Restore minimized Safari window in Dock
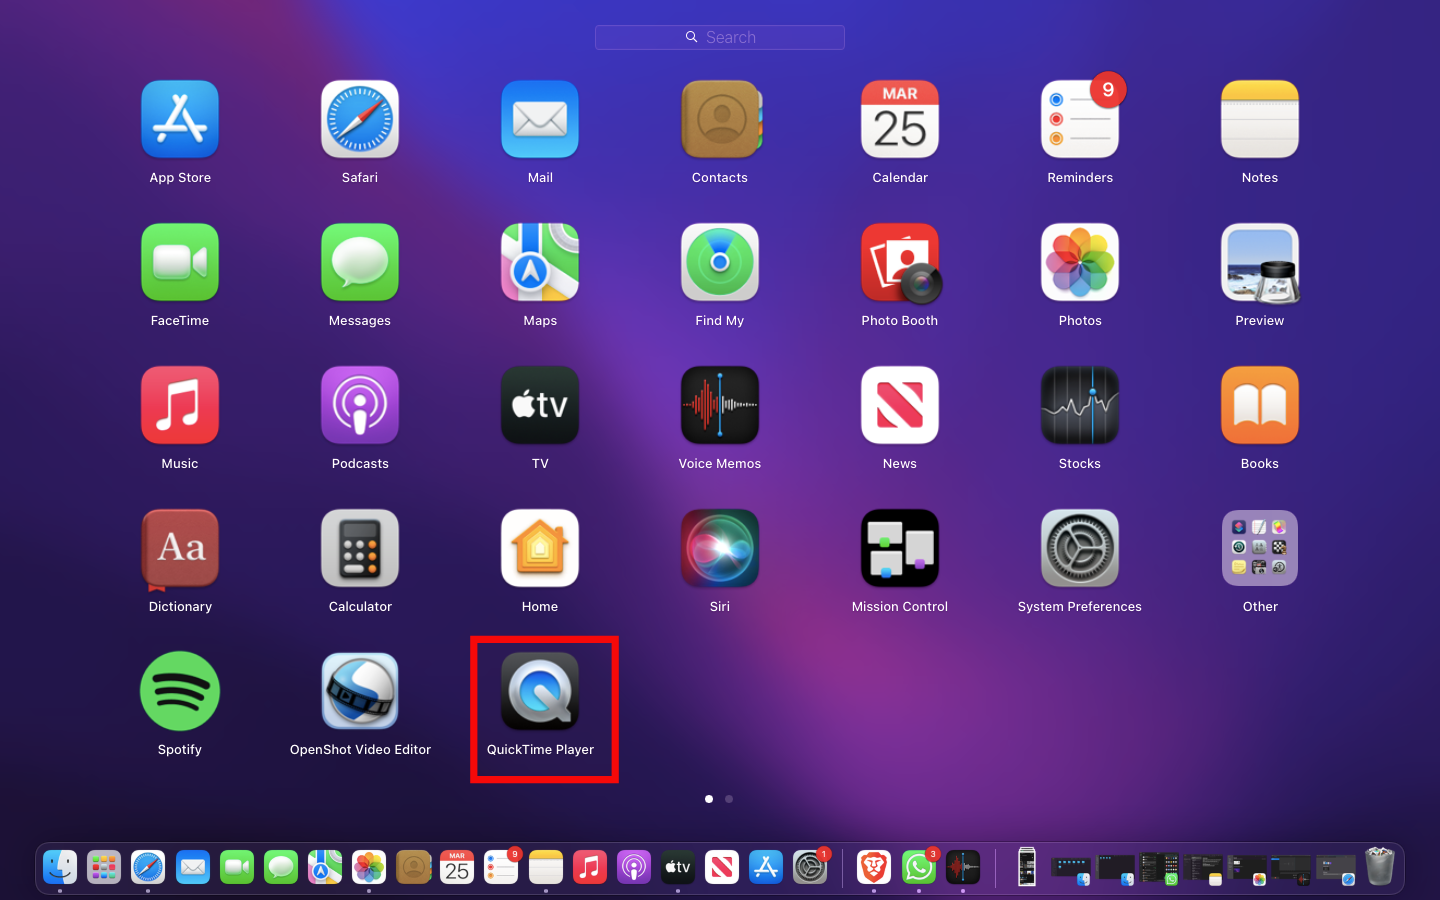Viewport: 1440px width, 900px height. coord(1336,869)
